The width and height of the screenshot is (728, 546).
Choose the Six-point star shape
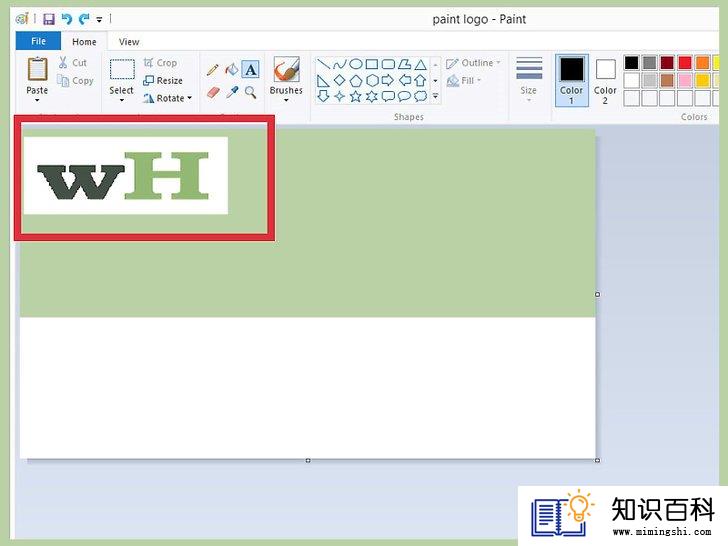[372, 97]
